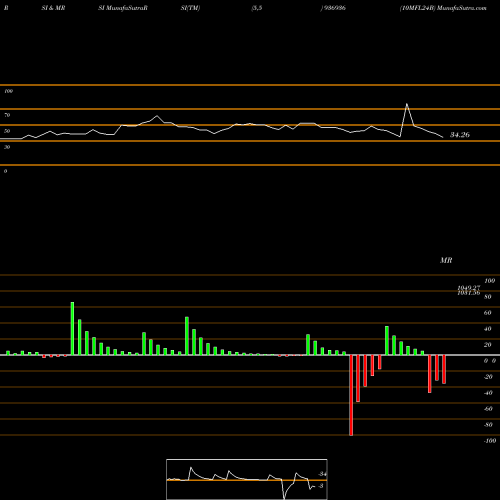The width and height of the screenshot is (500, 500).
Task: Click the MR axis label -20
Action: click(x=488, y=377)
